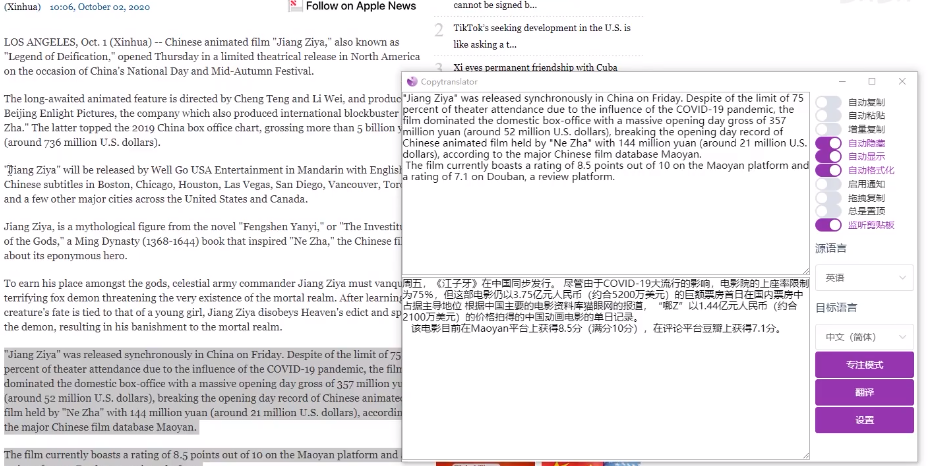Screen dimensions: 935x466
Task: Maximize the Copytranslator window
Action: pos(872,82)
